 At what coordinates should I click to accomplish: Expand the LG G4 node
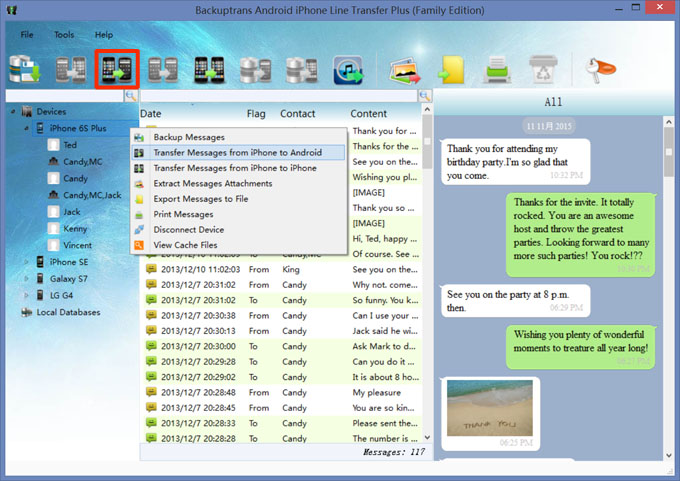coord(26,295)
